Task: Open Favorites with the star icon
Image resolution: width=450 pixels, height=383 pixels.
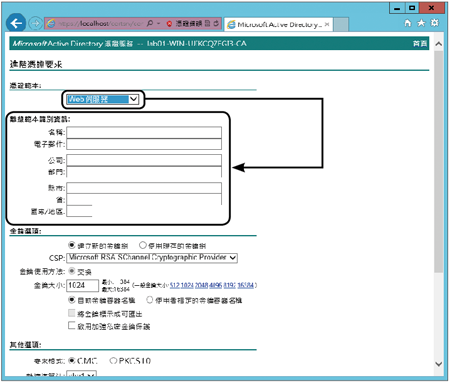Action: [x=421, y=23]
